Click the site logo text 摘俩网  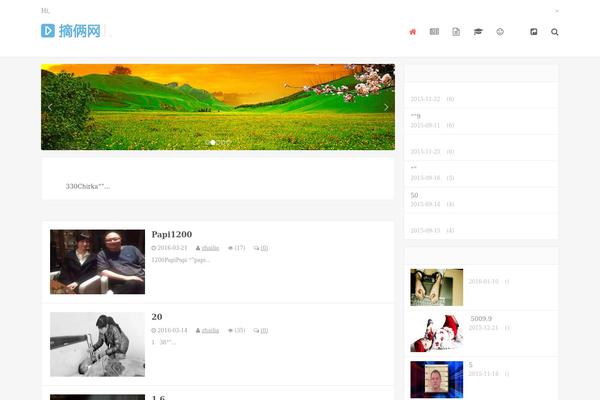[80, 31]
